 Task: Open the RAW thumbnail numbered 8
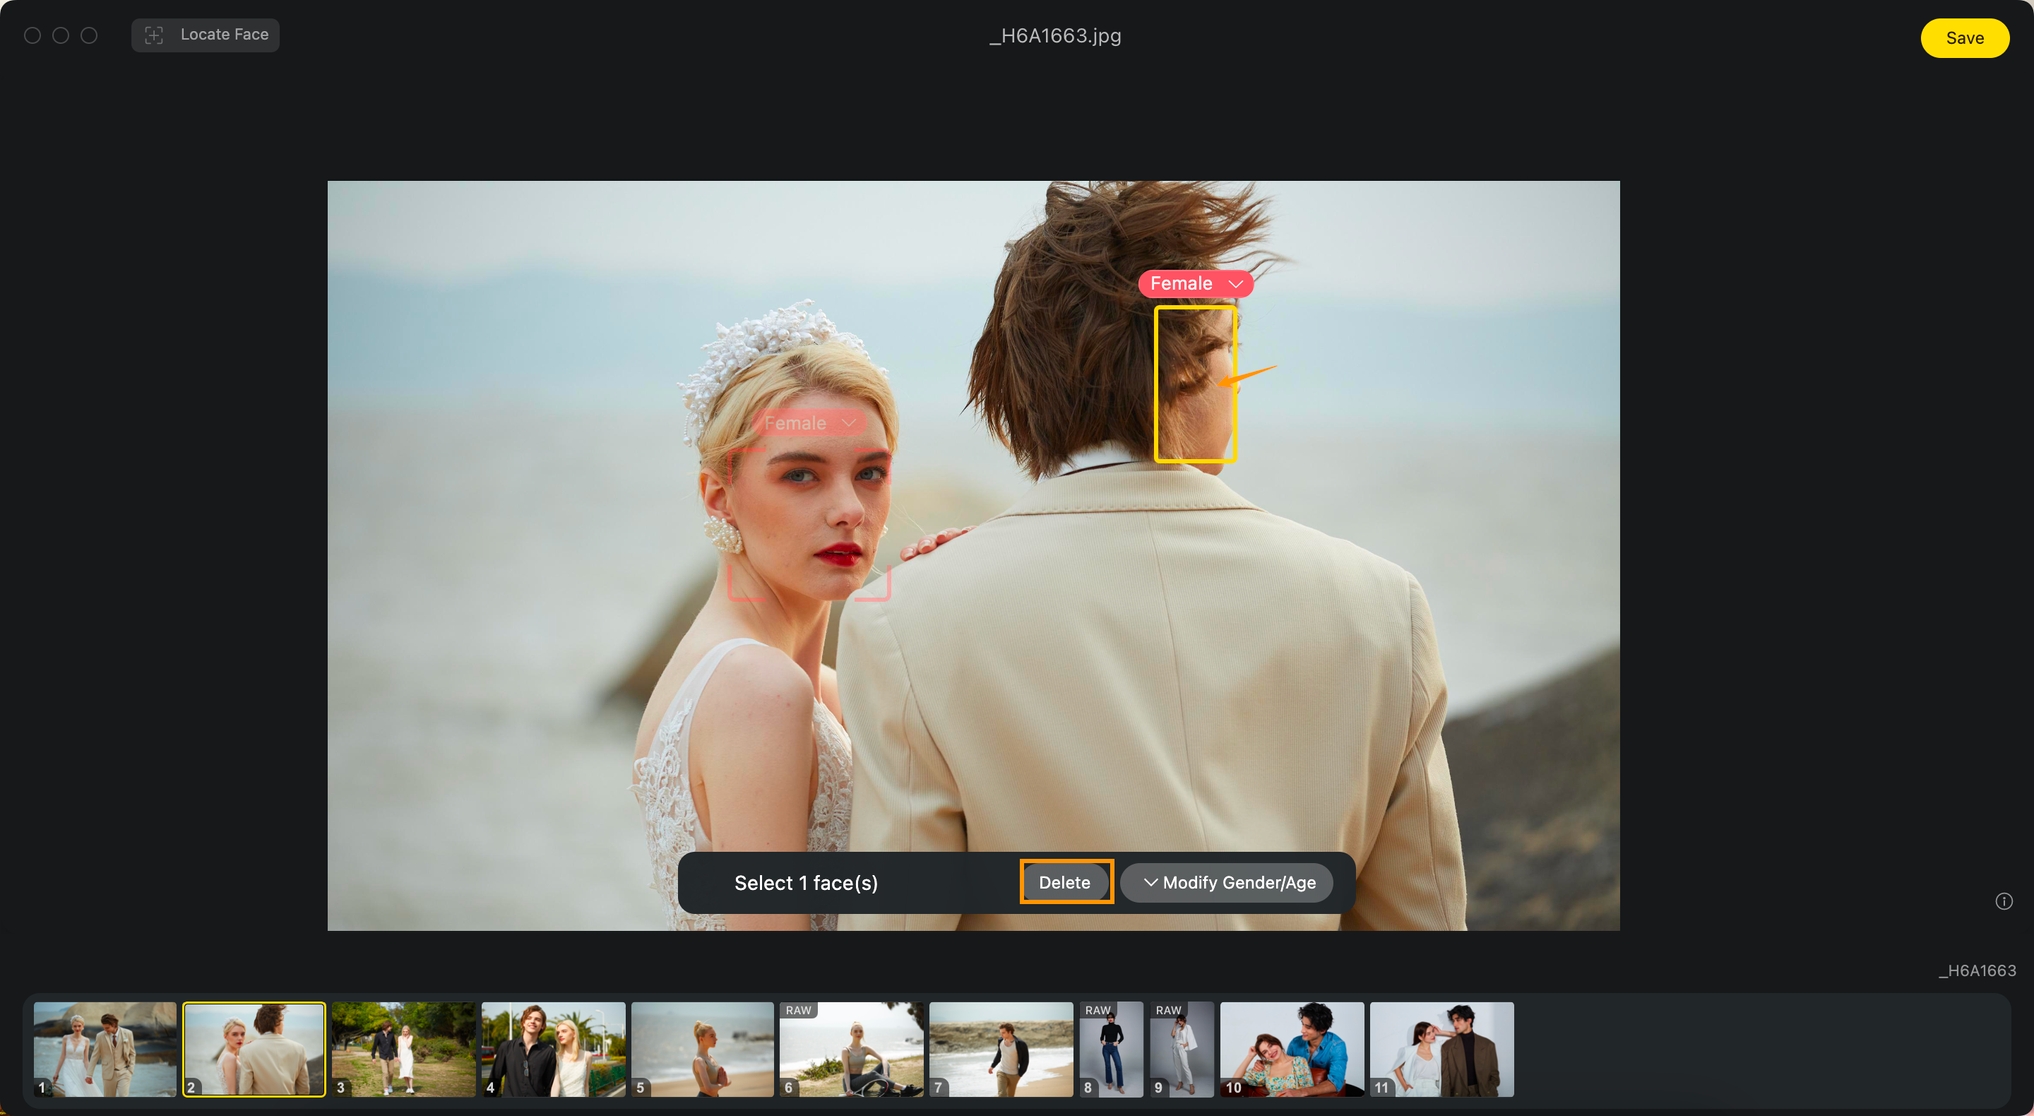[x=1110, y=1049]
